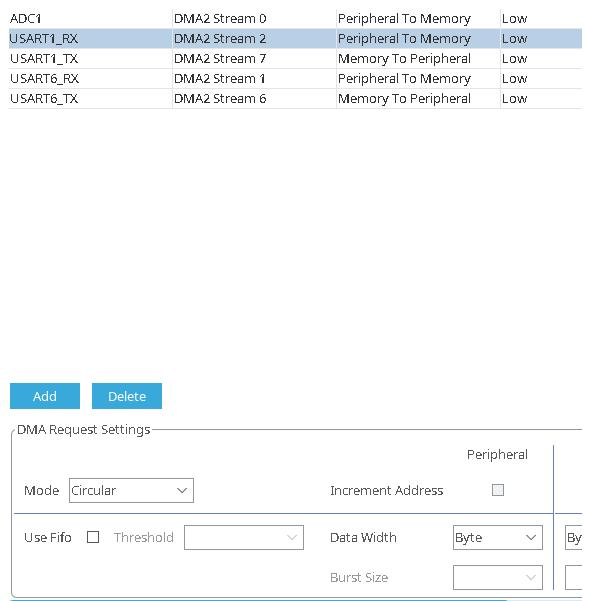Click DMA2 Stream 1 cell
Image resolution: width=590 pixels, height=601 pixels.
point(254,78)
